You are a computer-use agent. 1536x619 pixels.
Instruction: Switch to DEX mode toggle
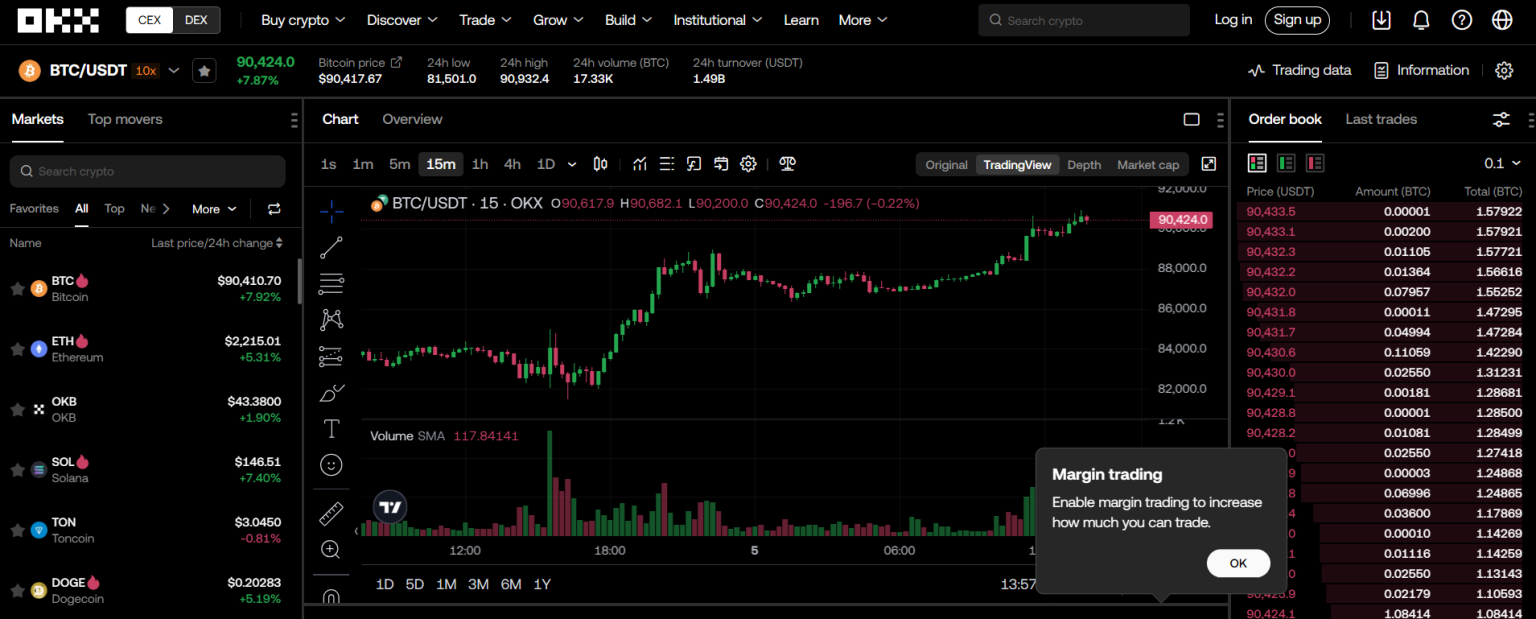(196, 20)
